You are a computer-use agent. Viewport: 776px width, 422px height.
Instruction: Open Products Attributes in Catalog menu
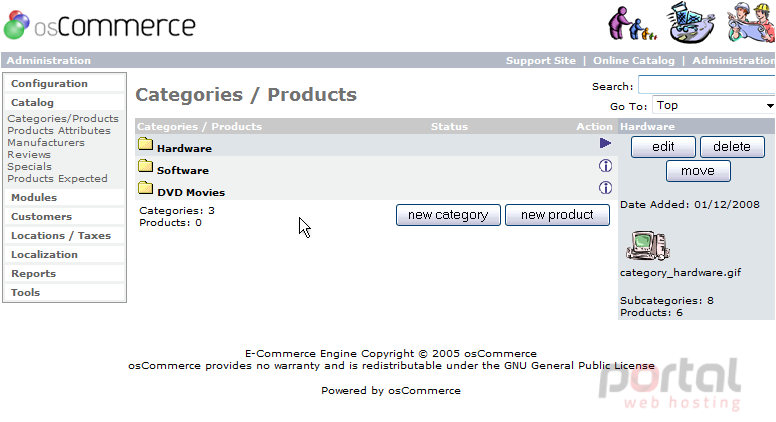pyautogui.click(x=59, y=131)
